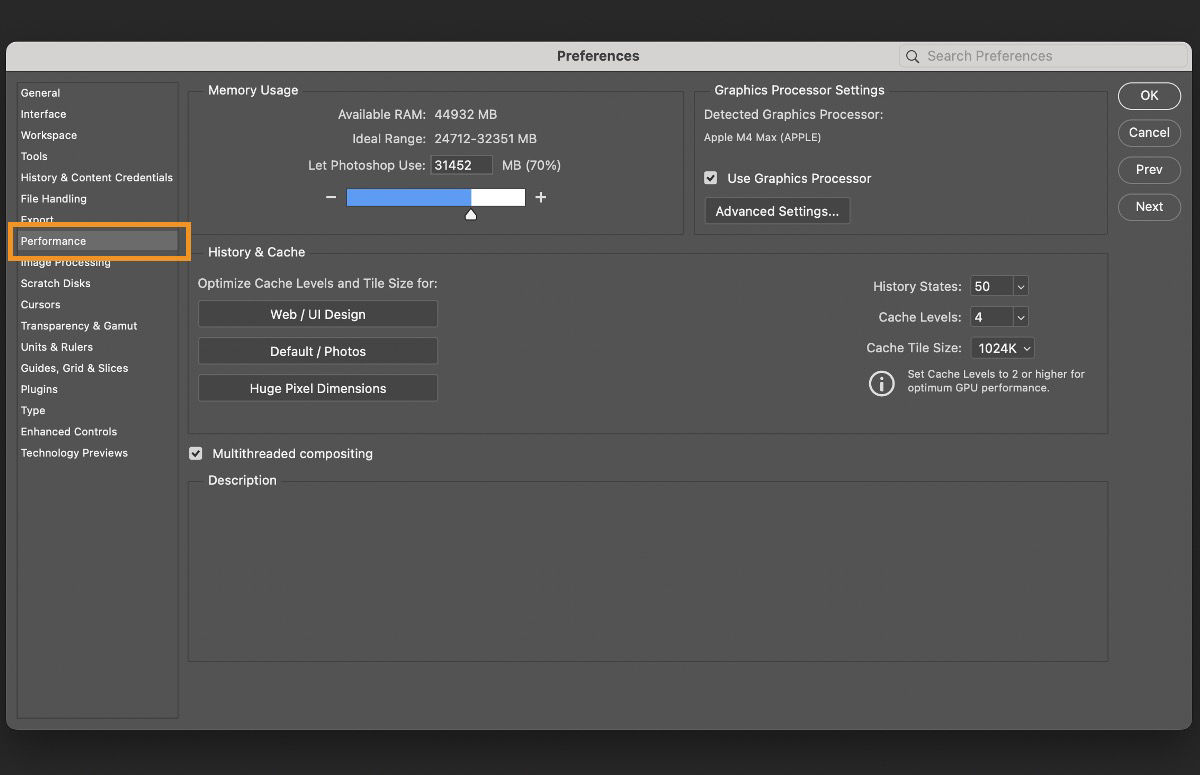The image size is (1200, 775).
Task: Click the magnifying glass in Search Preferences
Action: point(911,56)
